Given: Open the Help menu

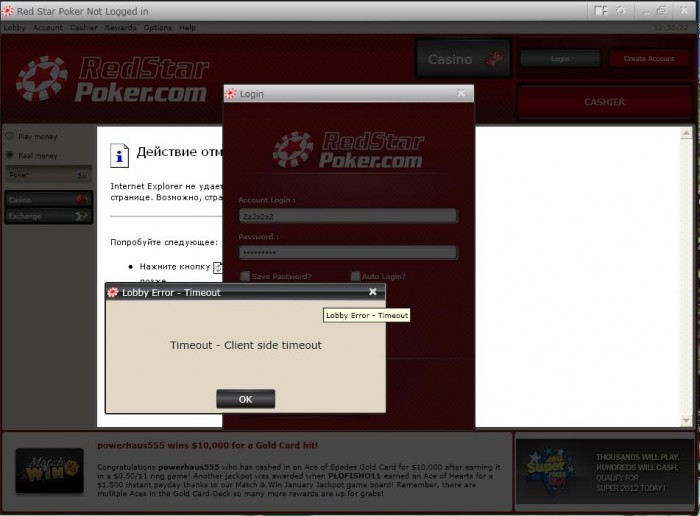Looking at the screenshot, I should point(188,28).
